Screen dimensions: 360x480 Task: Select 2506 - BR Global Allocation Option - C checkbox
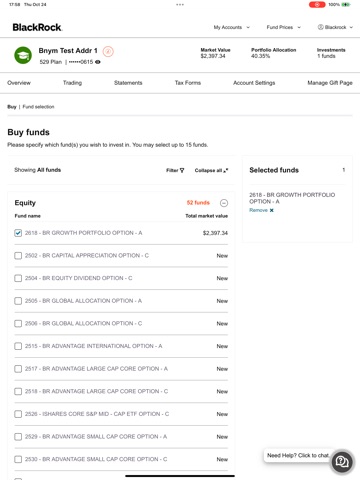click(x=18, y=323)
